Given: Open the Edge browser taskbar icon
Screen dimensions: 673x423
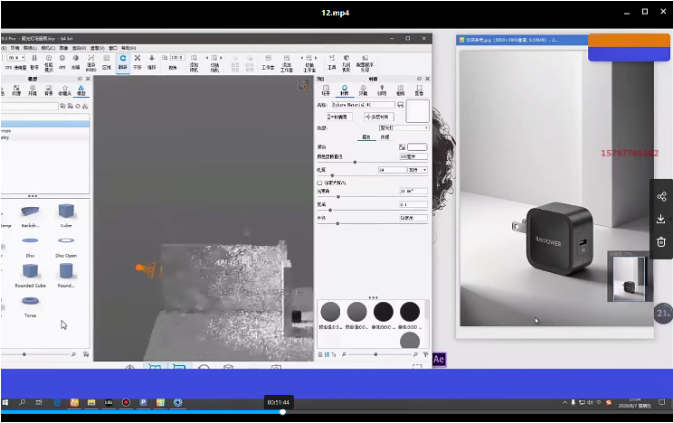Looking at the screenshot, I should coord(57,402).
